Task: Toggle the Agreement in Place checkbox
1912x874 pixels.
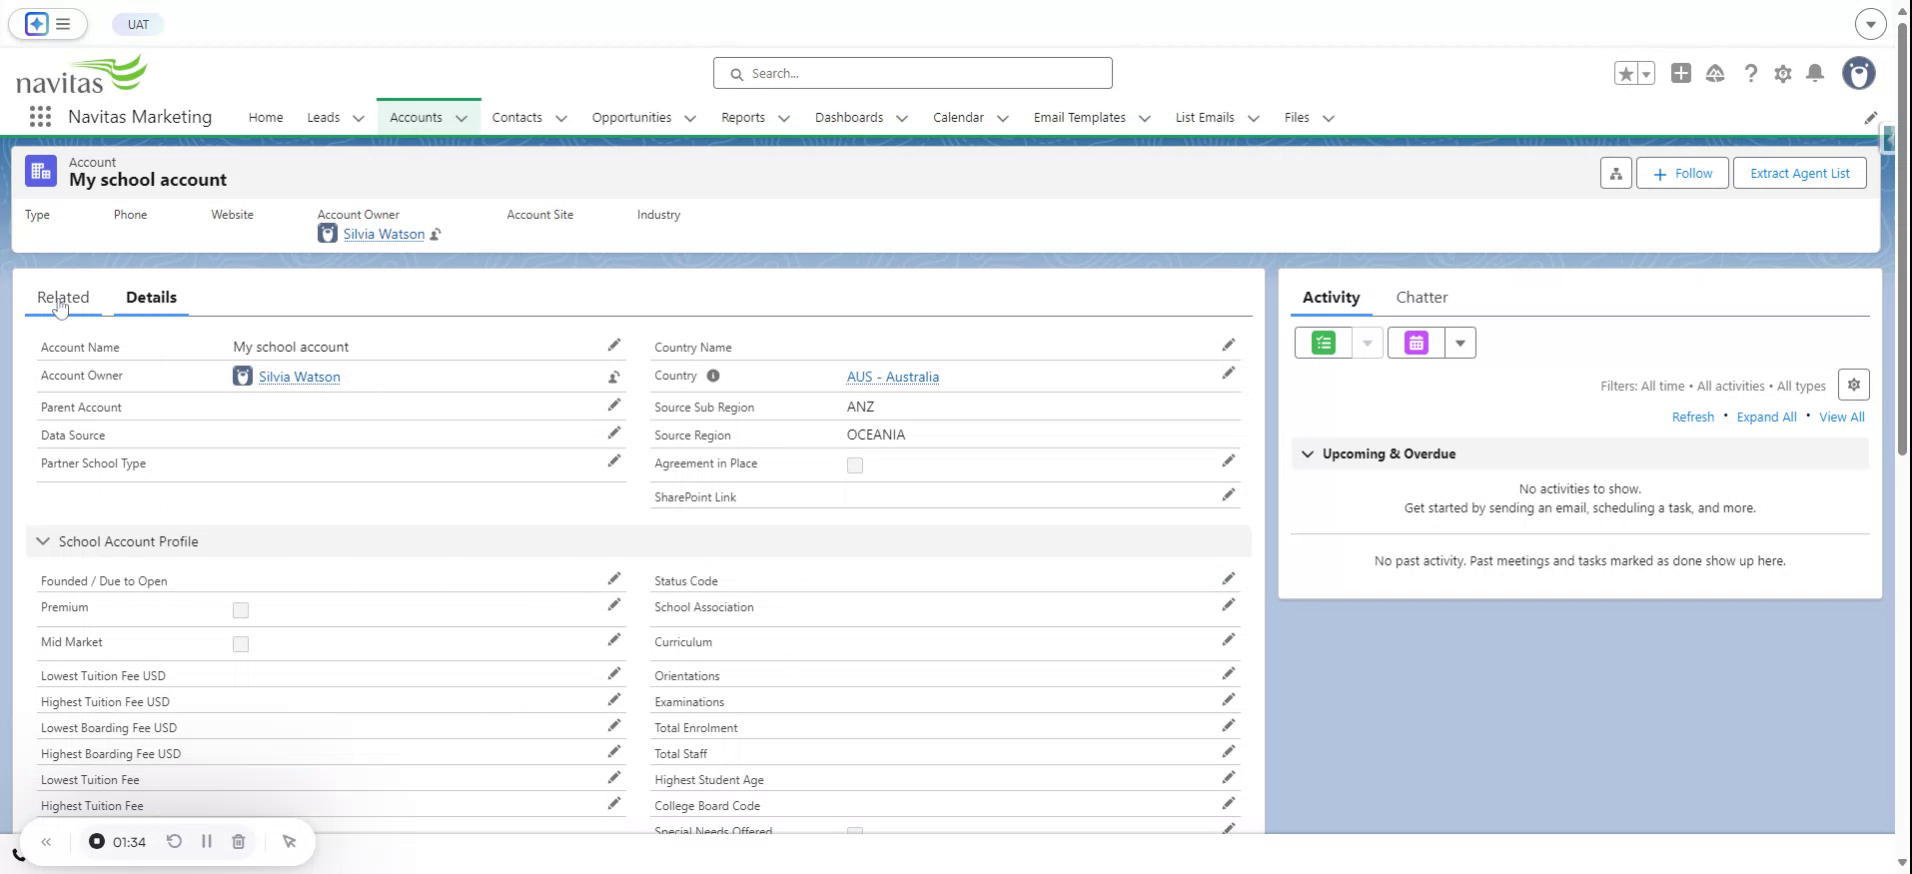Action: [855, 465]
